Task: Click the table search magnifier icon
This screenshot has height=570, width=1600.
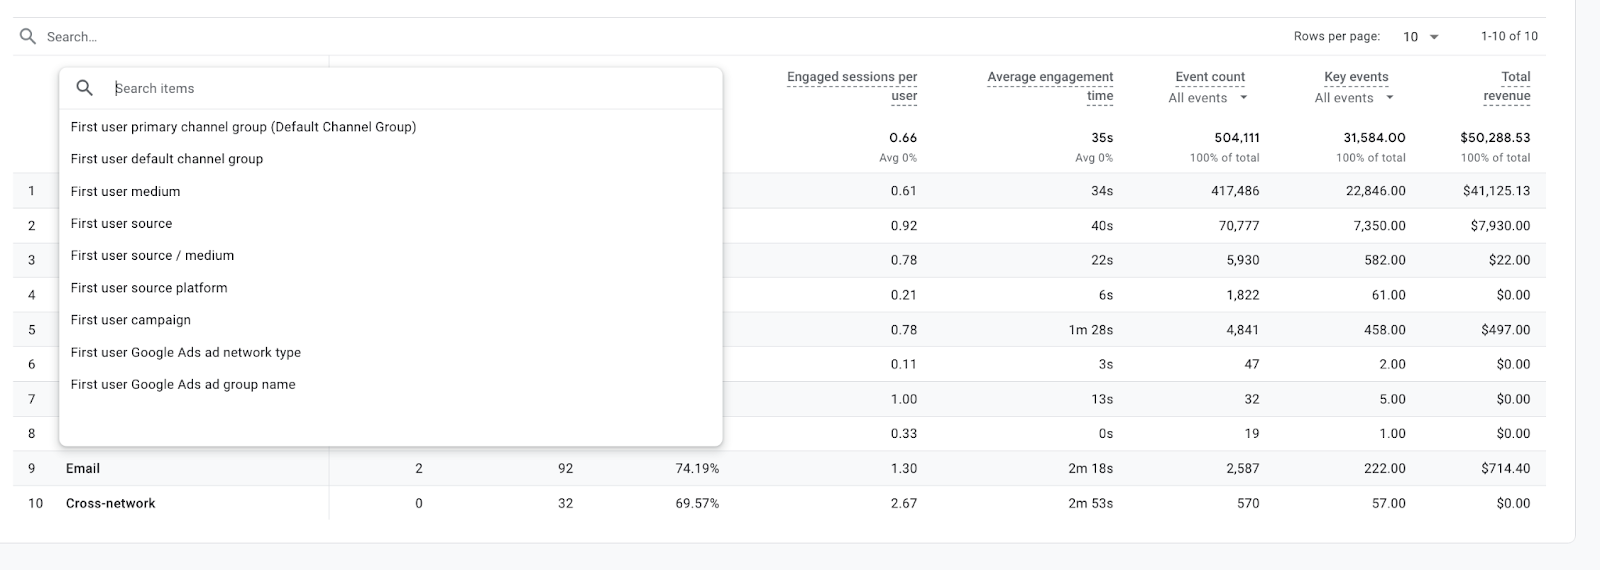Action: (x=28, y=37)
